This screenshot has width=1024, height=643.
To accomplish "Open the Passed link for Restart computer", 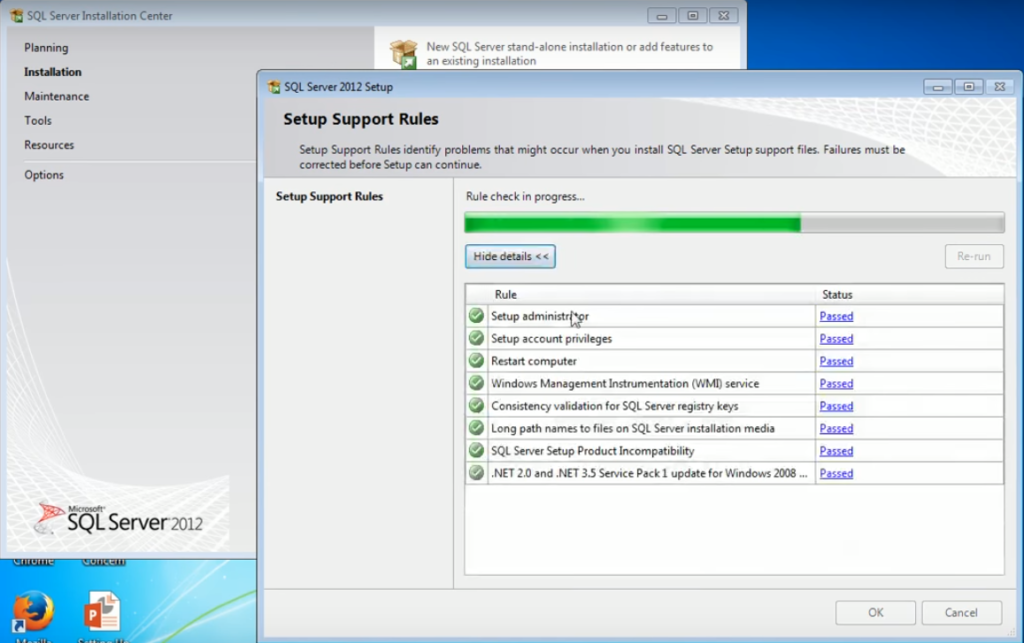I will click(835, 361).
